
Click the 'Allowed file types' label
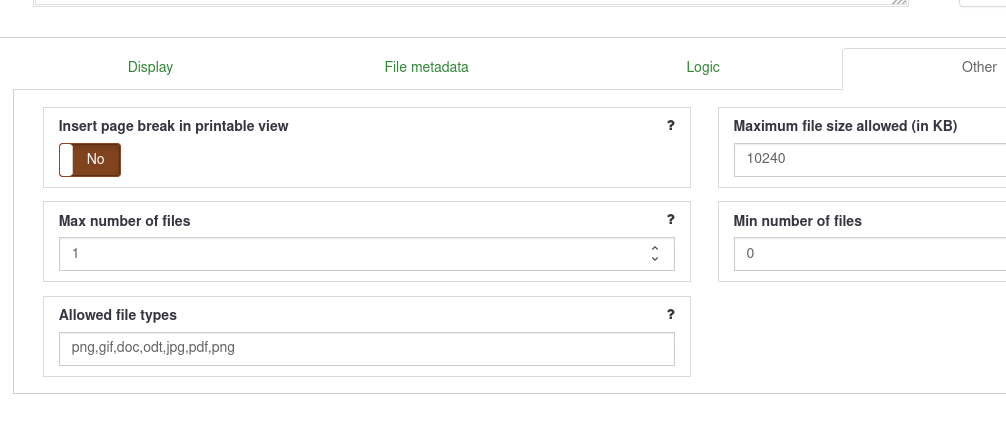click(x=118, y=315)
